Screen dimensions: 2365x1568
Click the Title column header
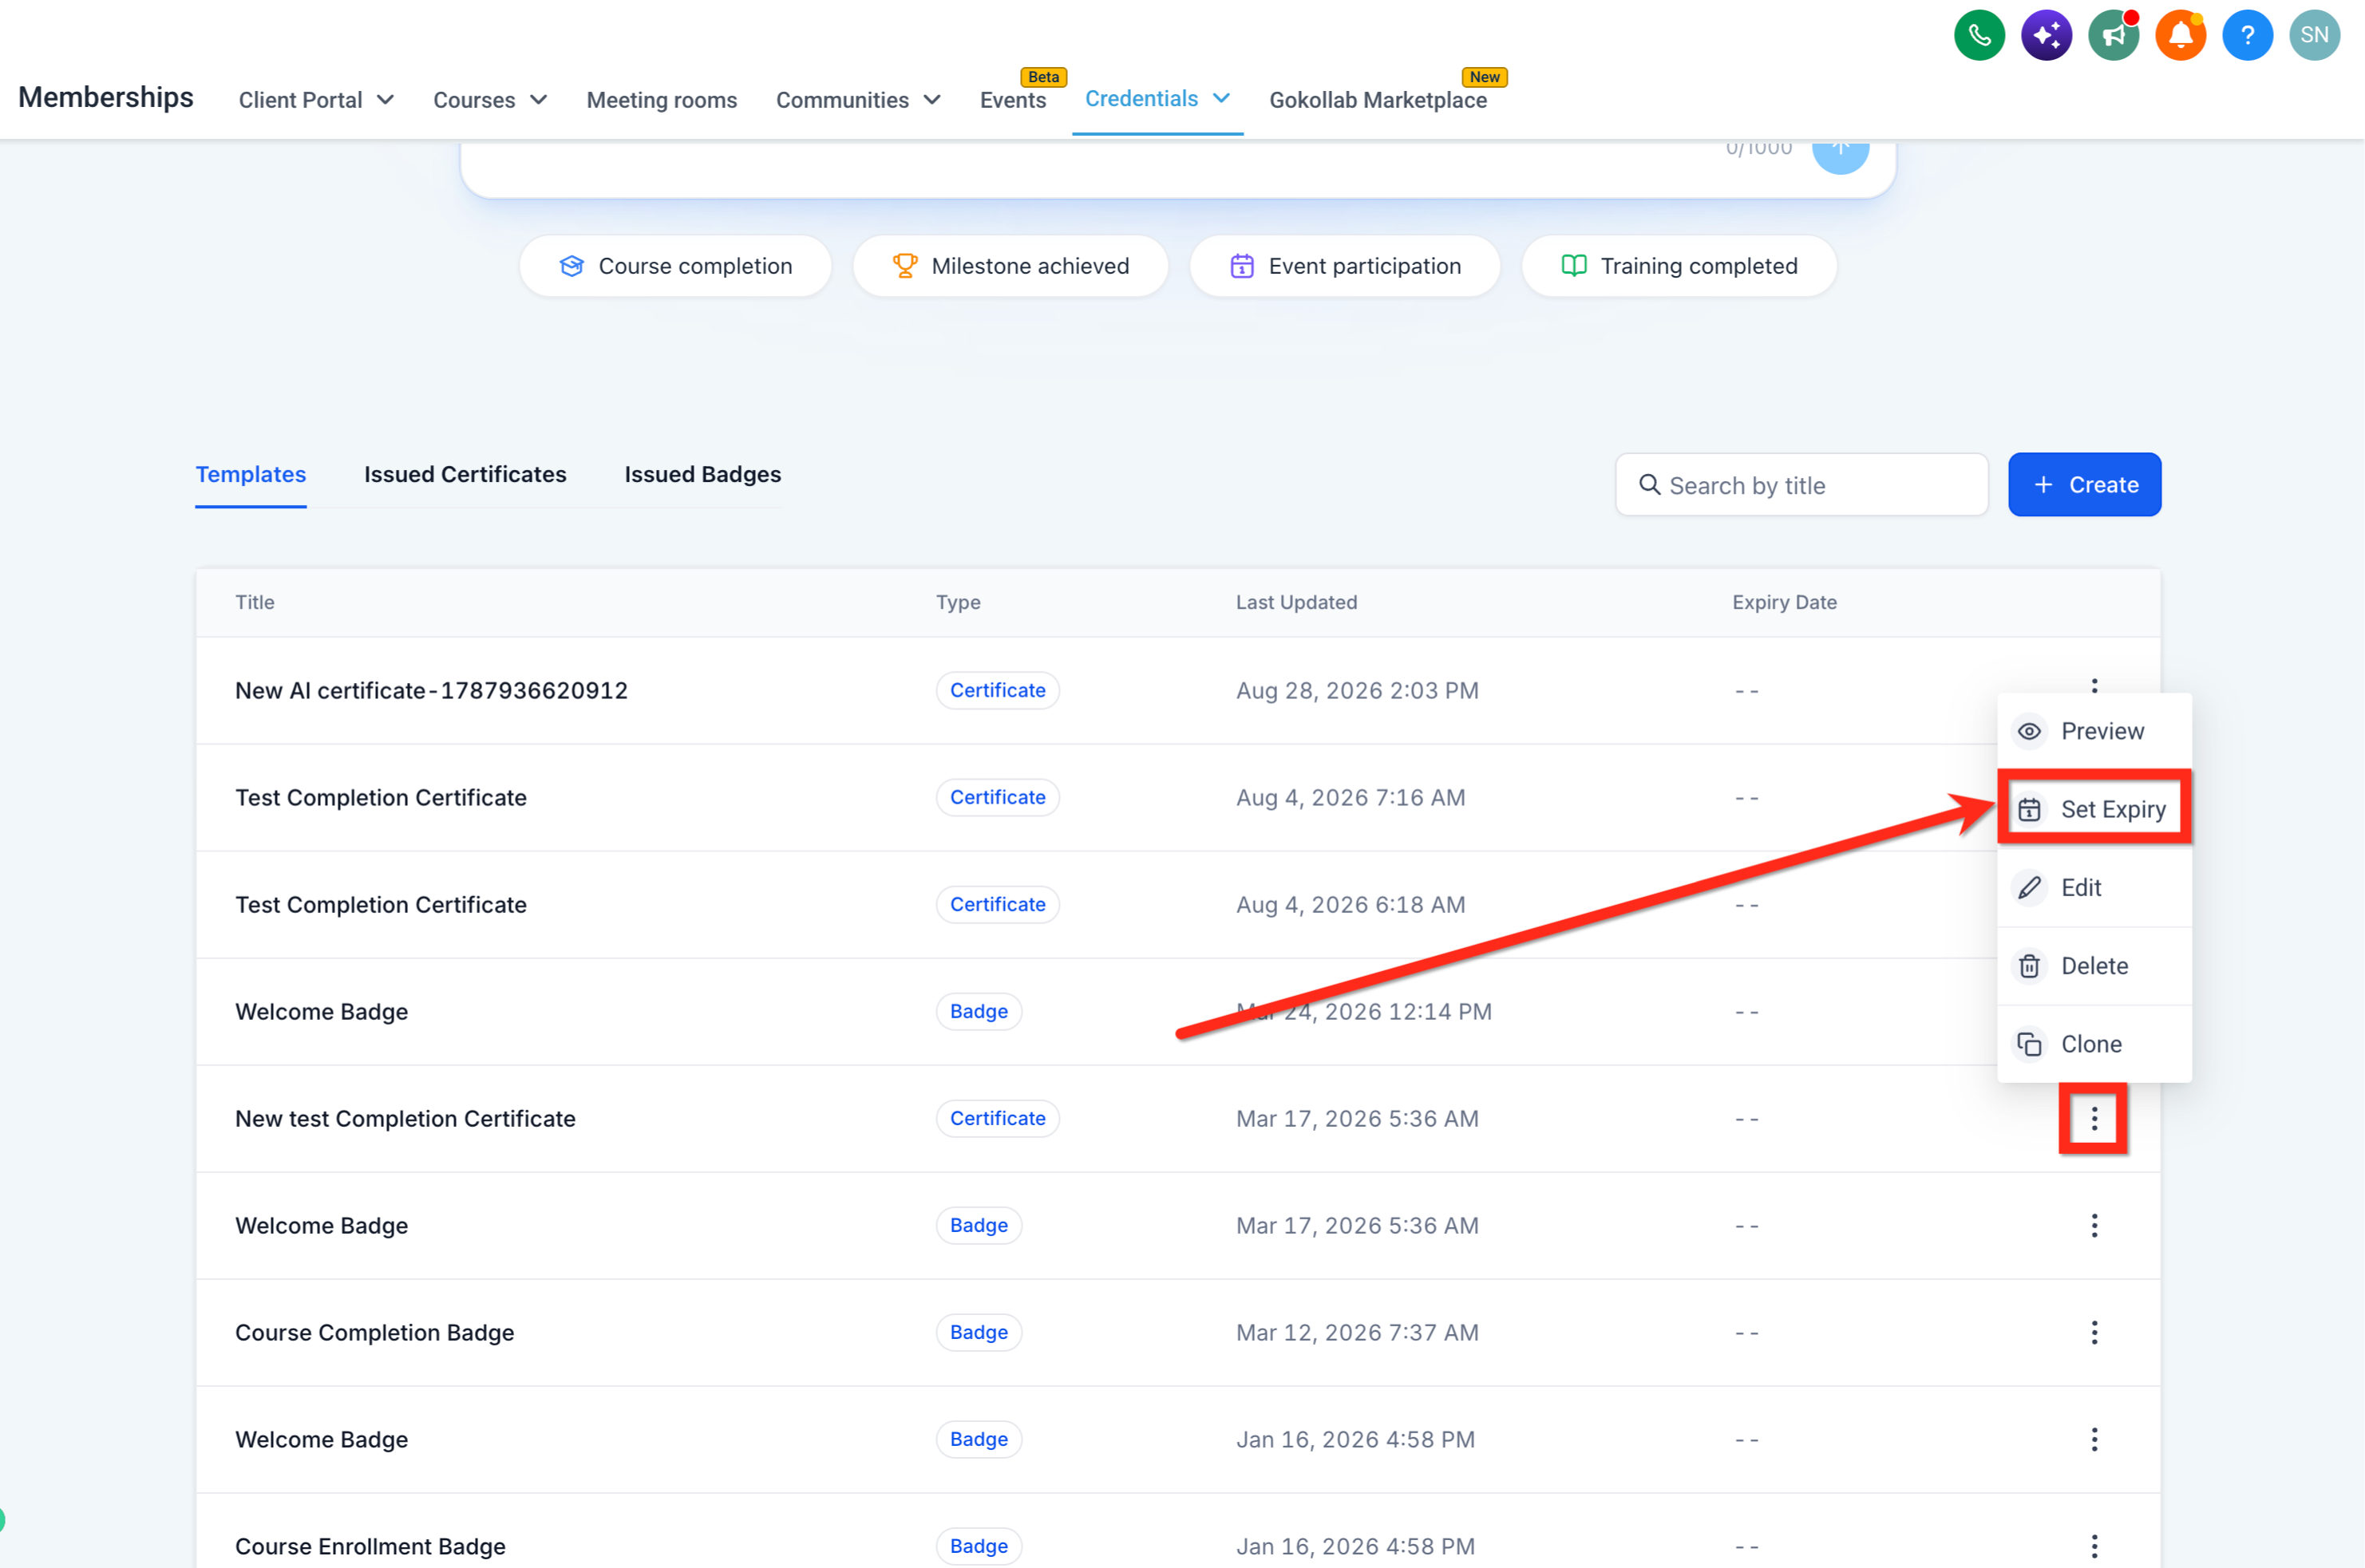(x=254, y=603)
